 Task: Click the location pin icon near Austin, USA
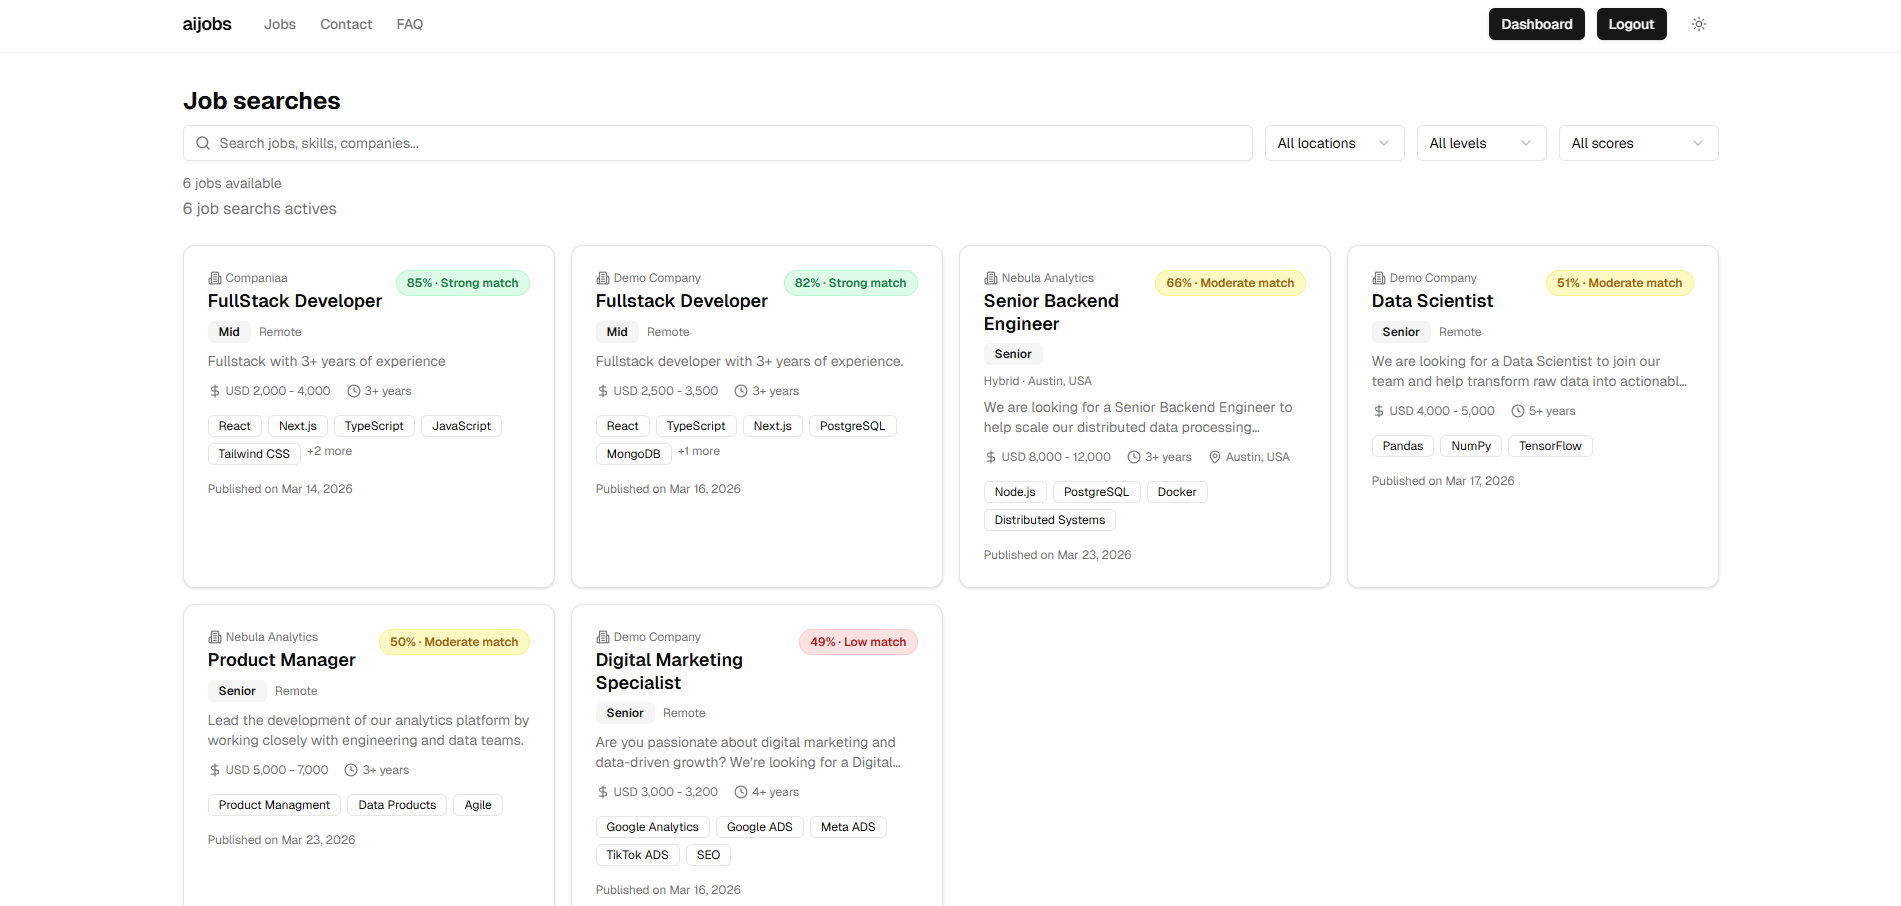coord(1215,457)
